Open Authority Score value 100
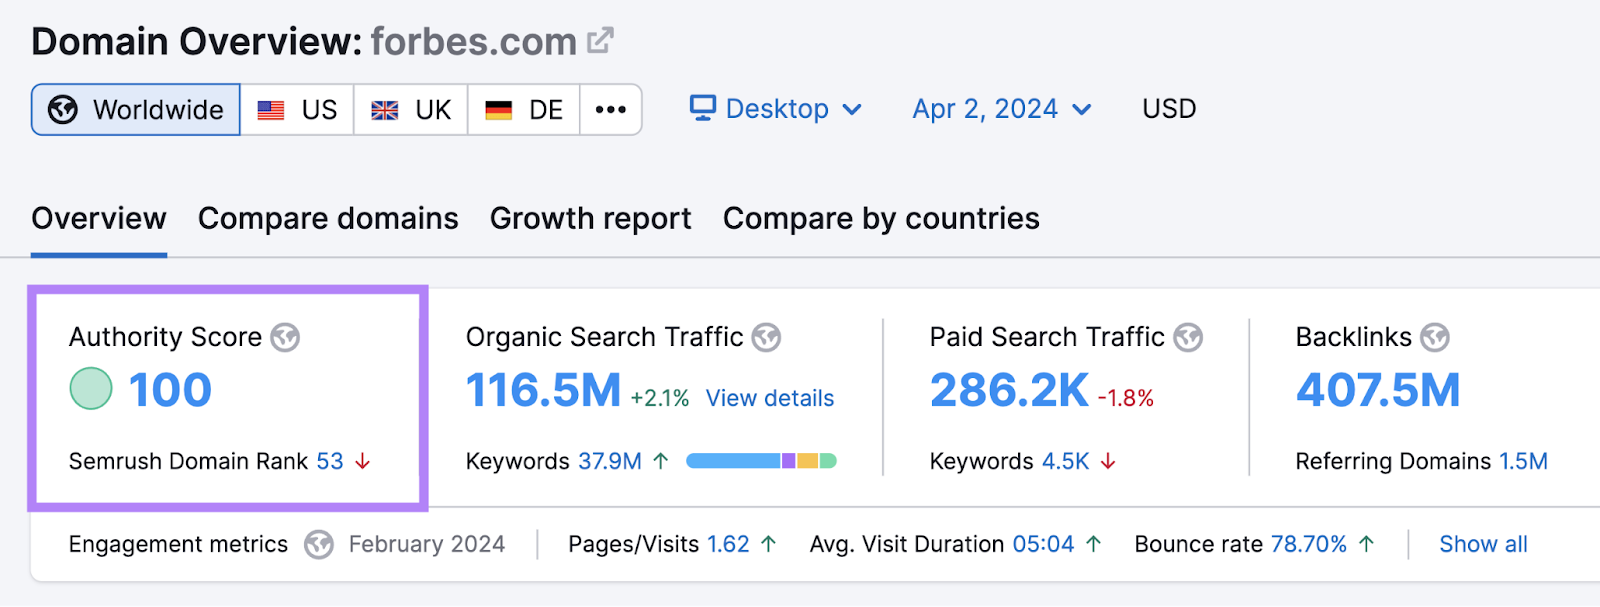Image resolution: width=1600 pixels, height=607 pixels. tap(170, 390)
